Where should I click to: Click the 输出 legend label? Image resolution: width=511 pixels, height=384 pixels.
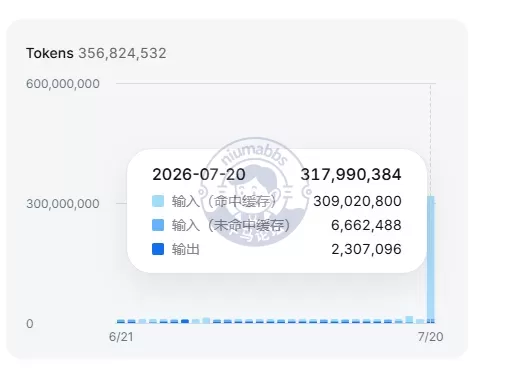point(186,249)
